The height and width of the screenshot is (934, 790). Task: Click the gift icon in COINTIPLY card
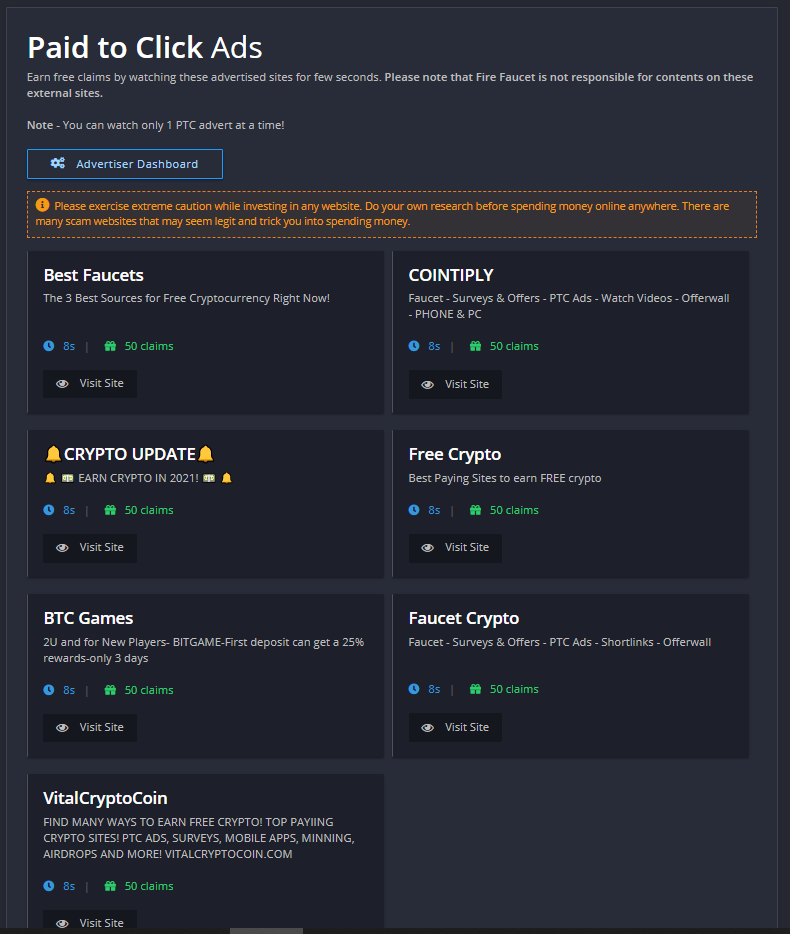point(475,346)
